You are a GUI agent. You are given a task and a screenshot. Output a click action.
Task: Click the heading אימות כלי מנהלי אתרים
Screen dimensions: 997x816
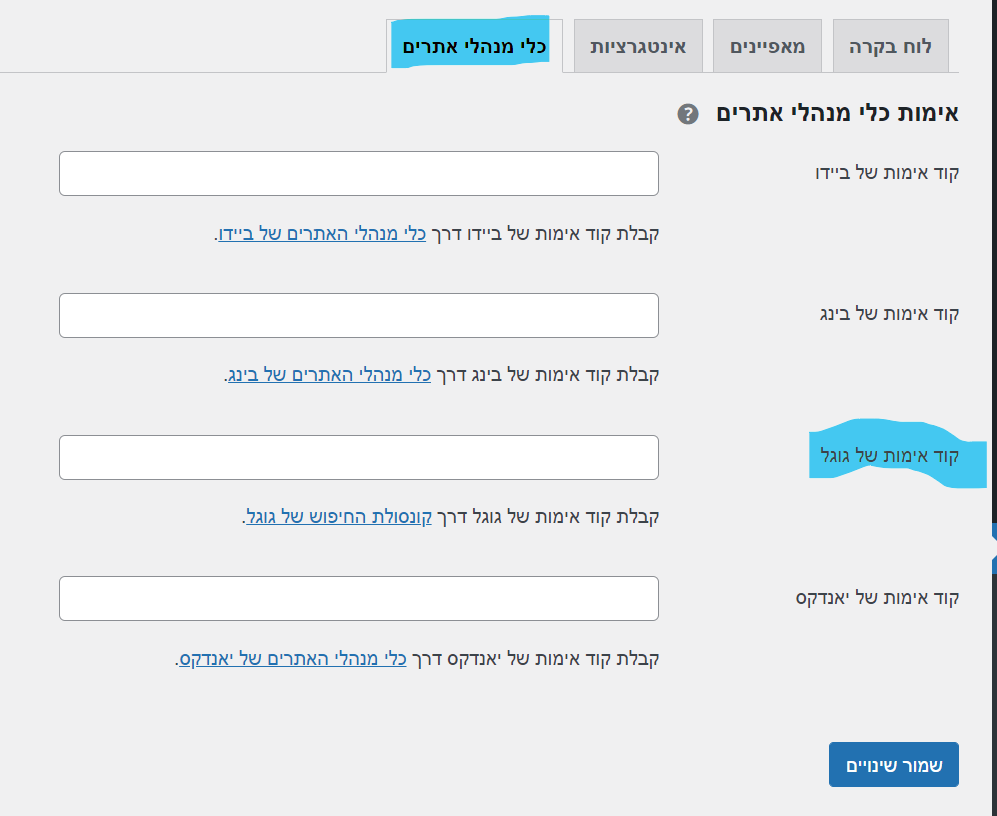[x=837, y=113]
